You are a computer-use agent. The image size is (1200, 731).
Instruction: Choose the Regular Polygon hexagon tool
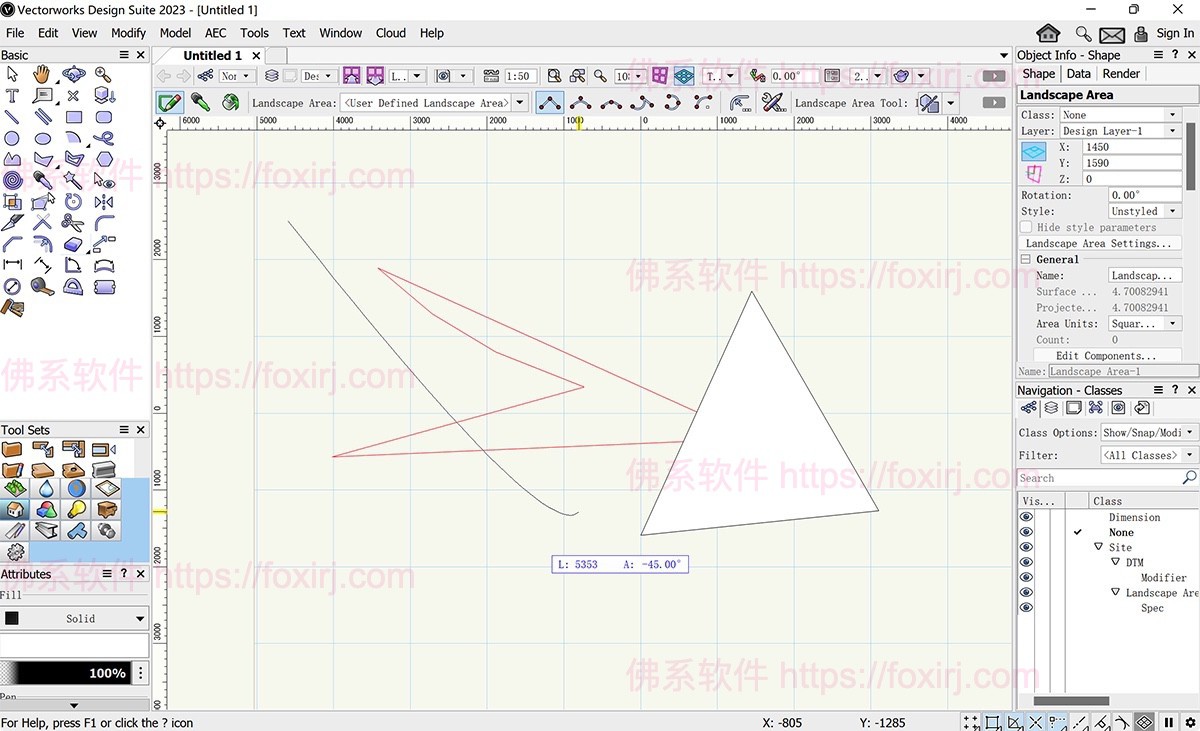(104, 159)
